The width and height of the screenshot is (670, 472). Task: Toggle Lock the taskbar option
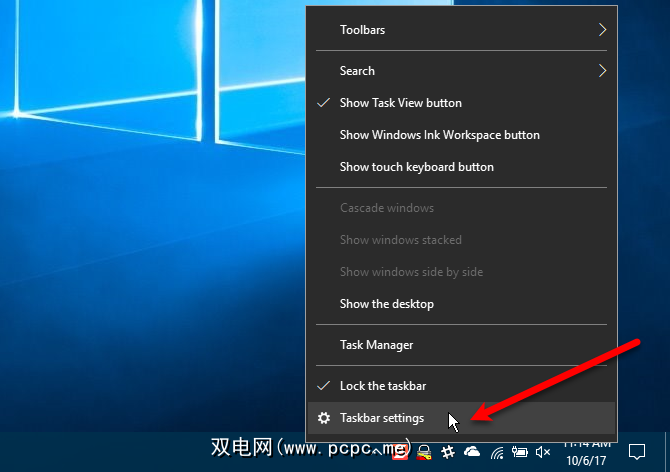[x=461, y=386]
